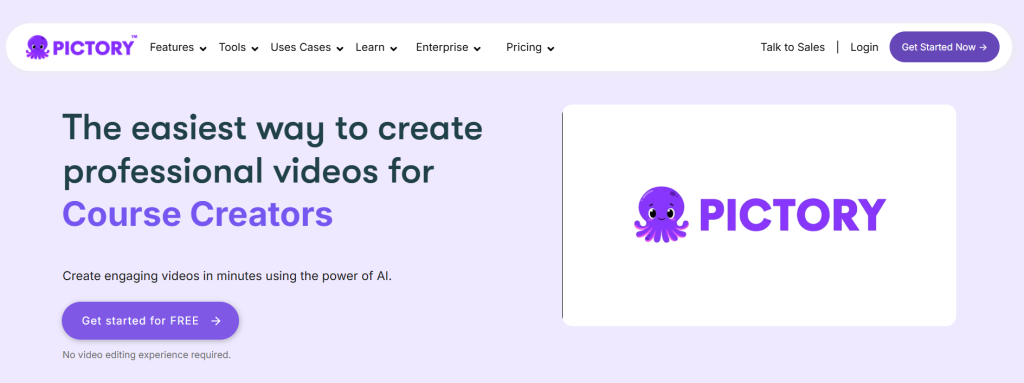Screen dimensions: 1024x383
Task: Click the Talk to Sales link
Action: pyautogui.click(x=793, y=47)
